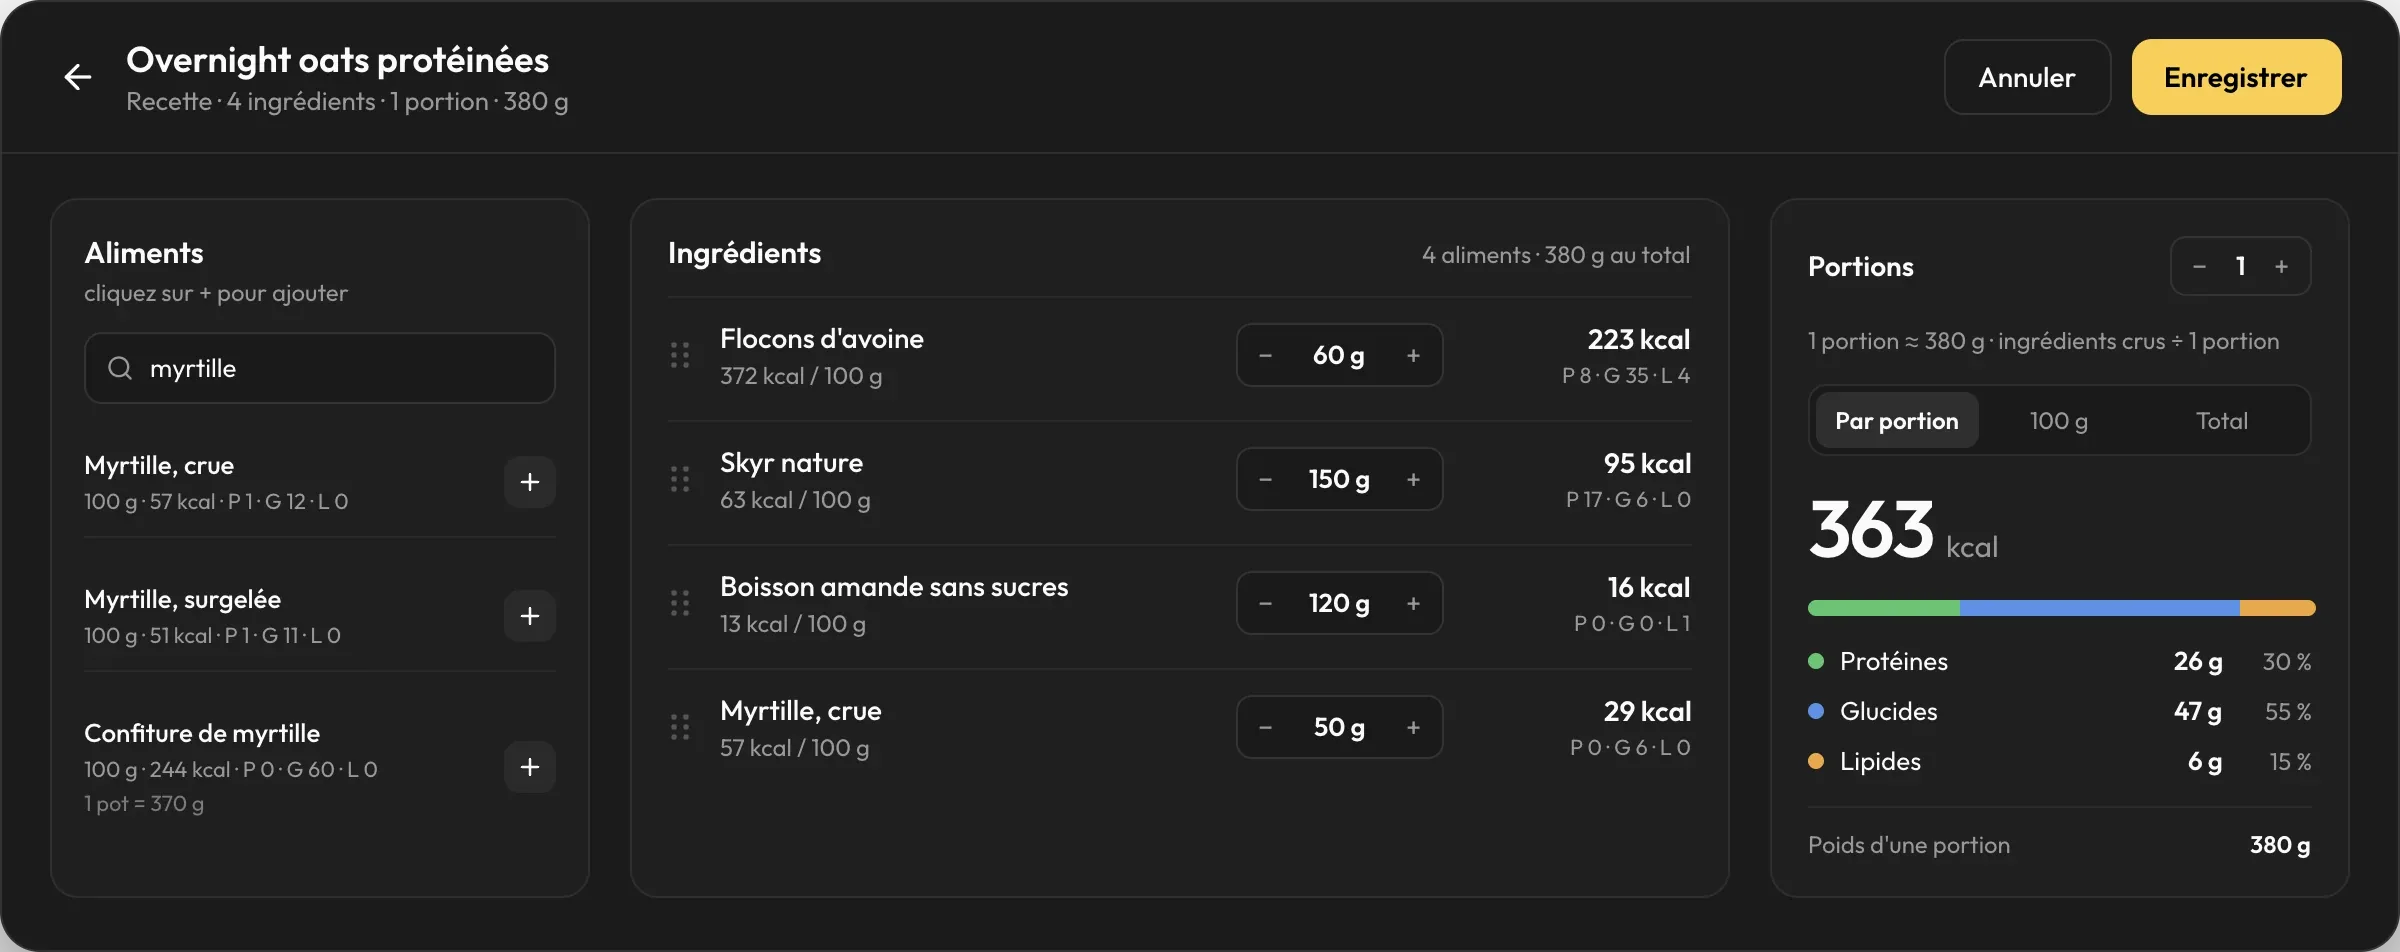This screenshot has height=952, width=2400.
Task: Click the portions count value 1
Action: tap(2240, 266)
